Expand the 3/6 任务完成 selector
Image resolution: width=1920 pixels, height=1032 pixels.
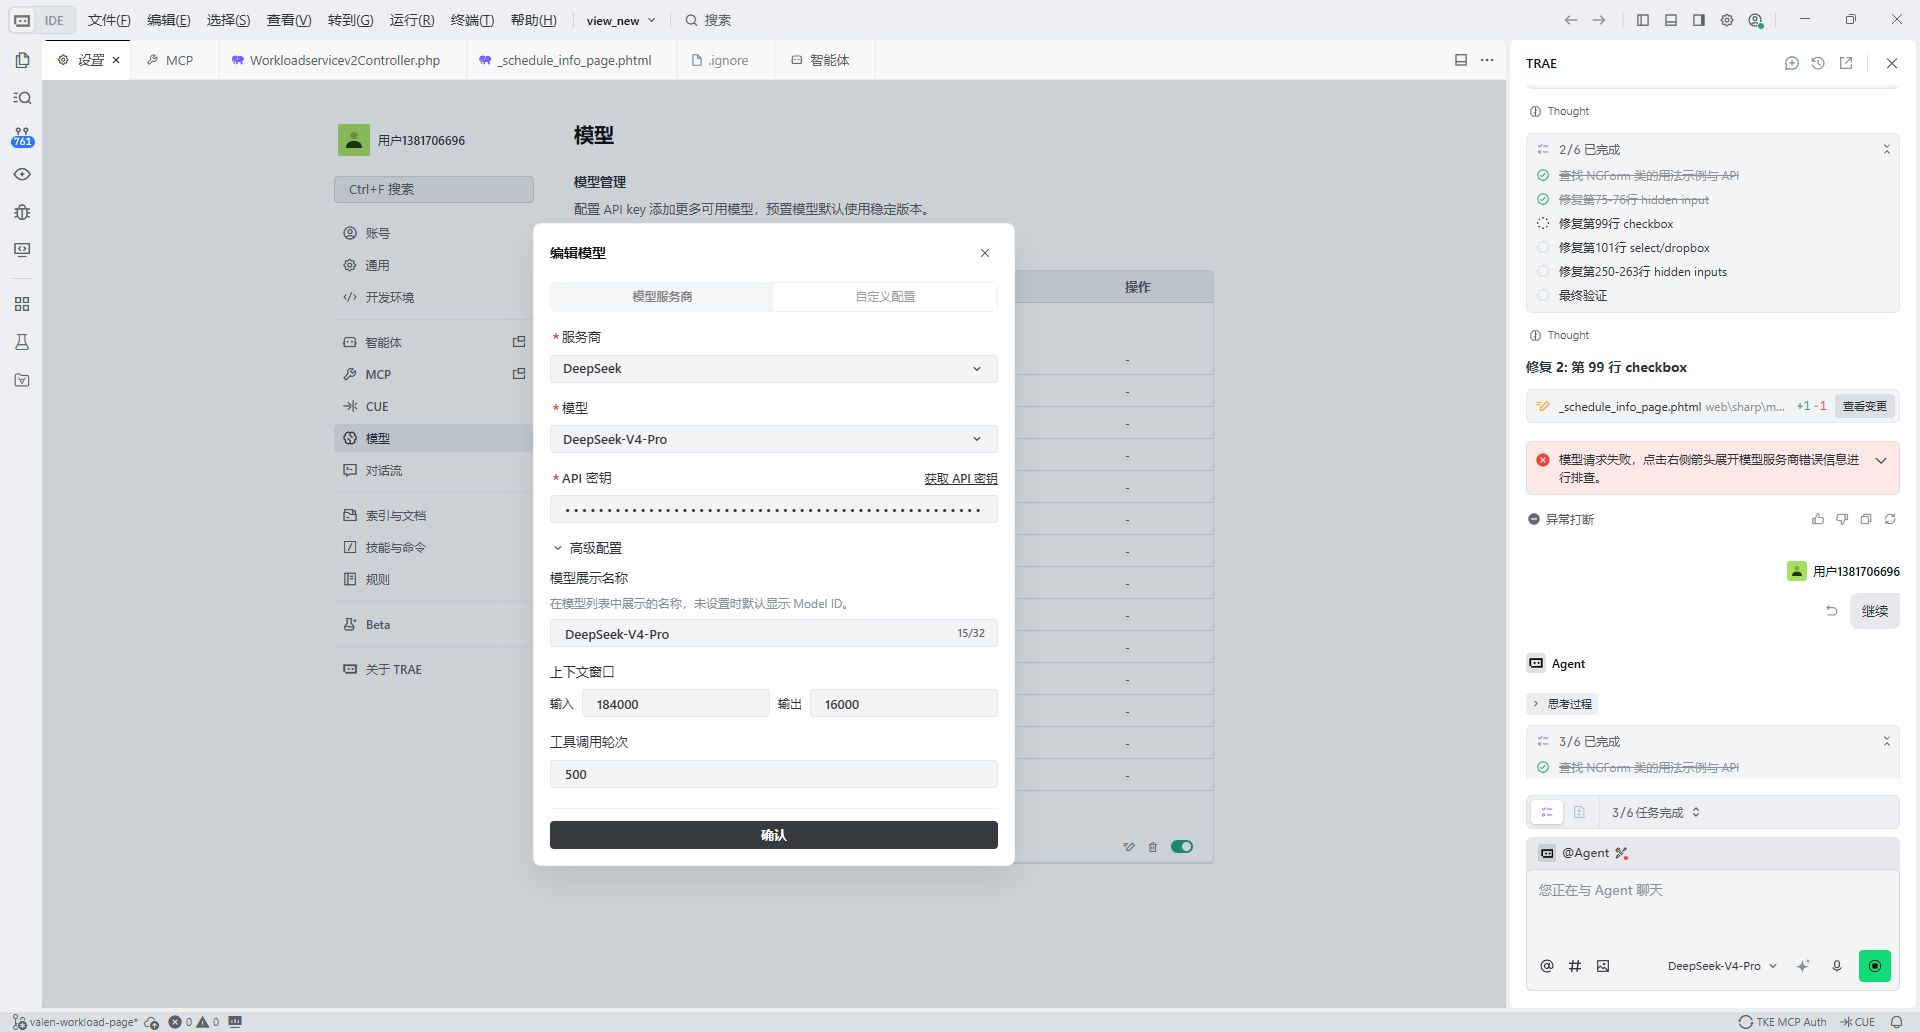(1656, 812)
